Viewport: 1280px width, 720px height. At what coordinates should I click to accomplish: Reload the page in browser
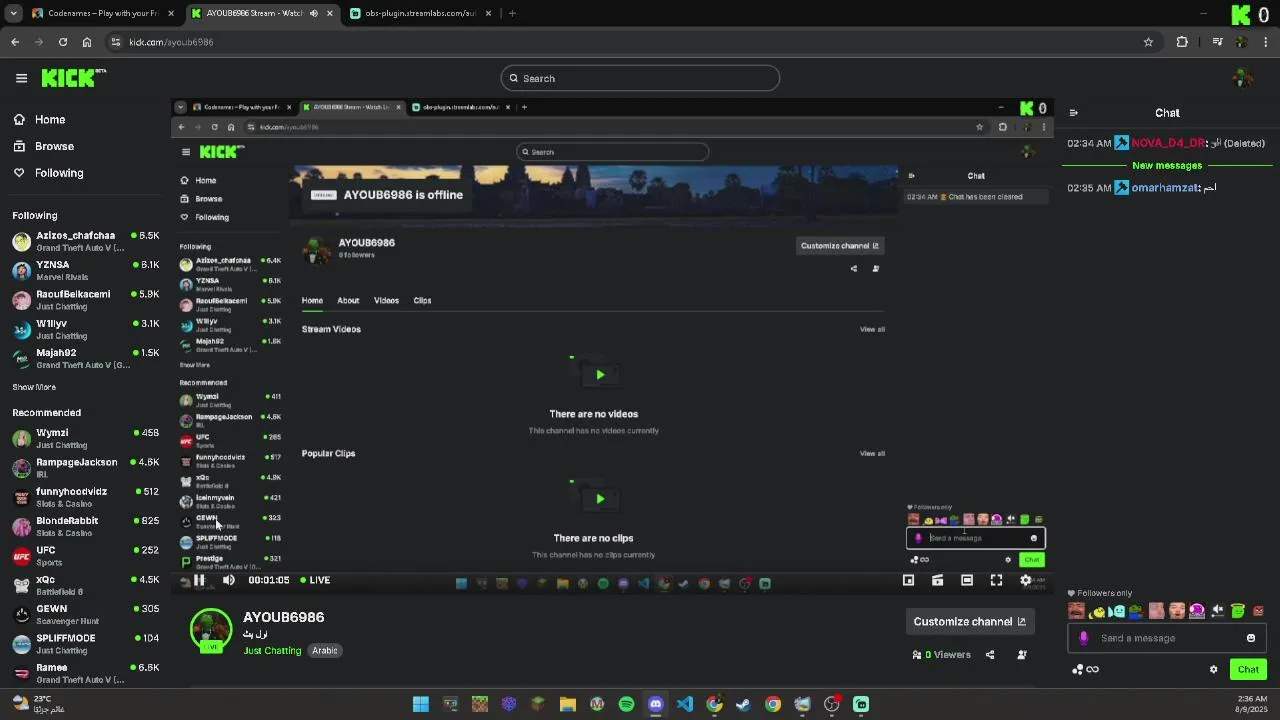point(63,42)
